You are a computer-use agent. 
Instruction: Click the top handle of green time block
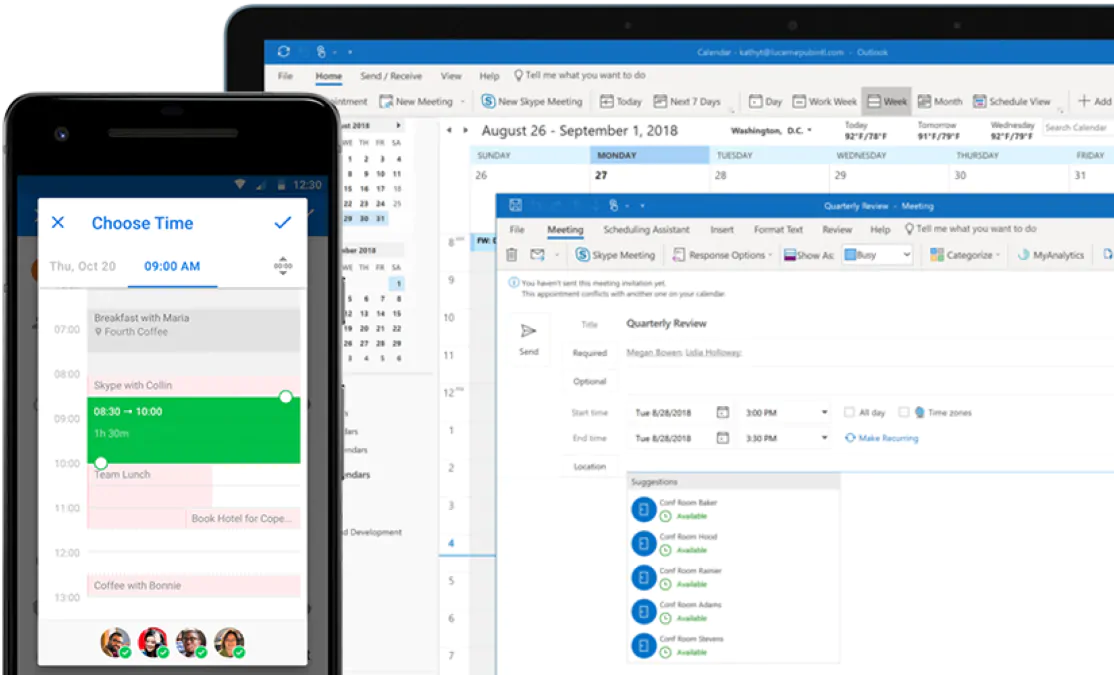pyautogui.click(x=286, y=397)
